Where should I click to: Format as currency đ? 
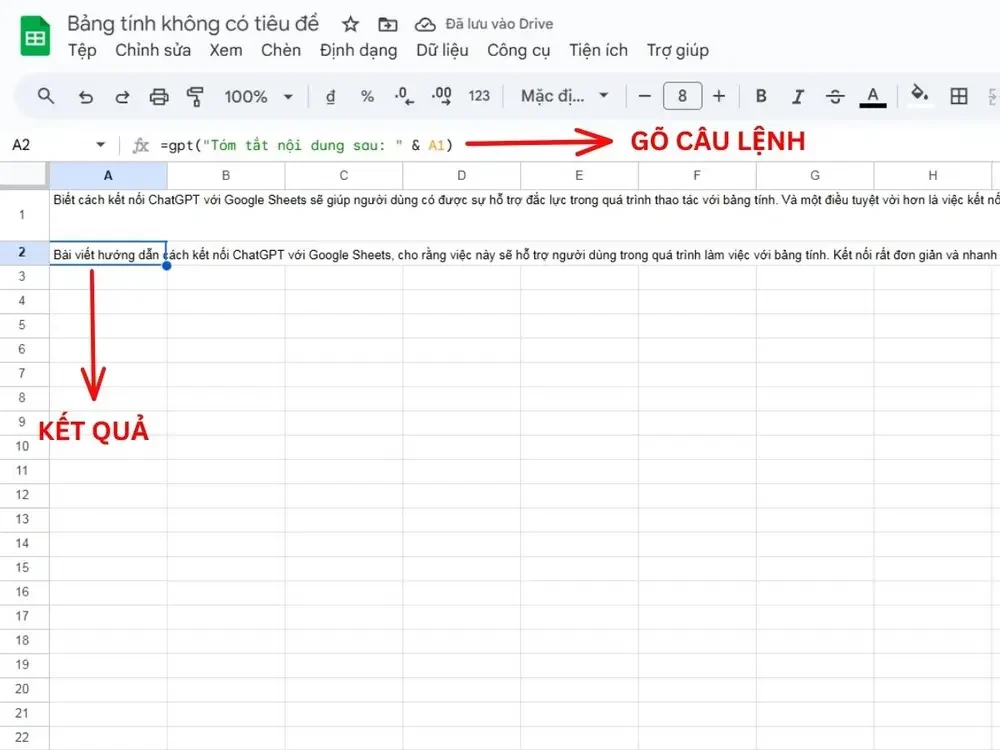pyautogui.click(x=330, y=96)
